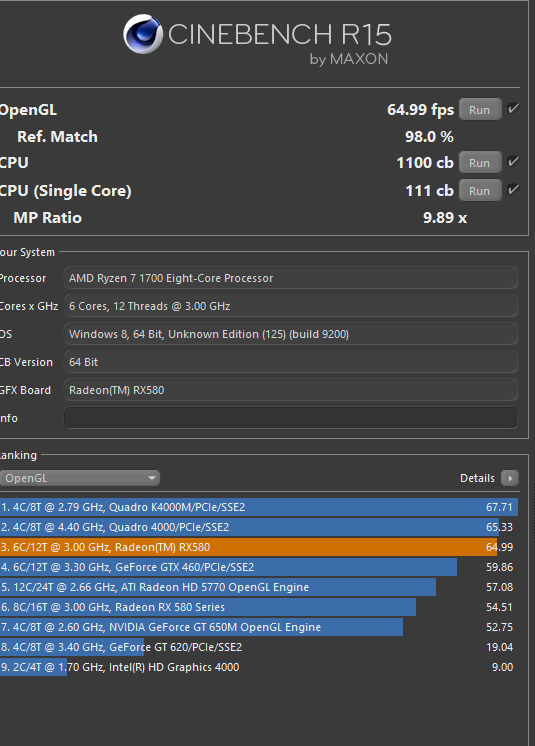Expand ranking Details arrow button
Viewport: 535px width, 746px height.
[510, 478]
